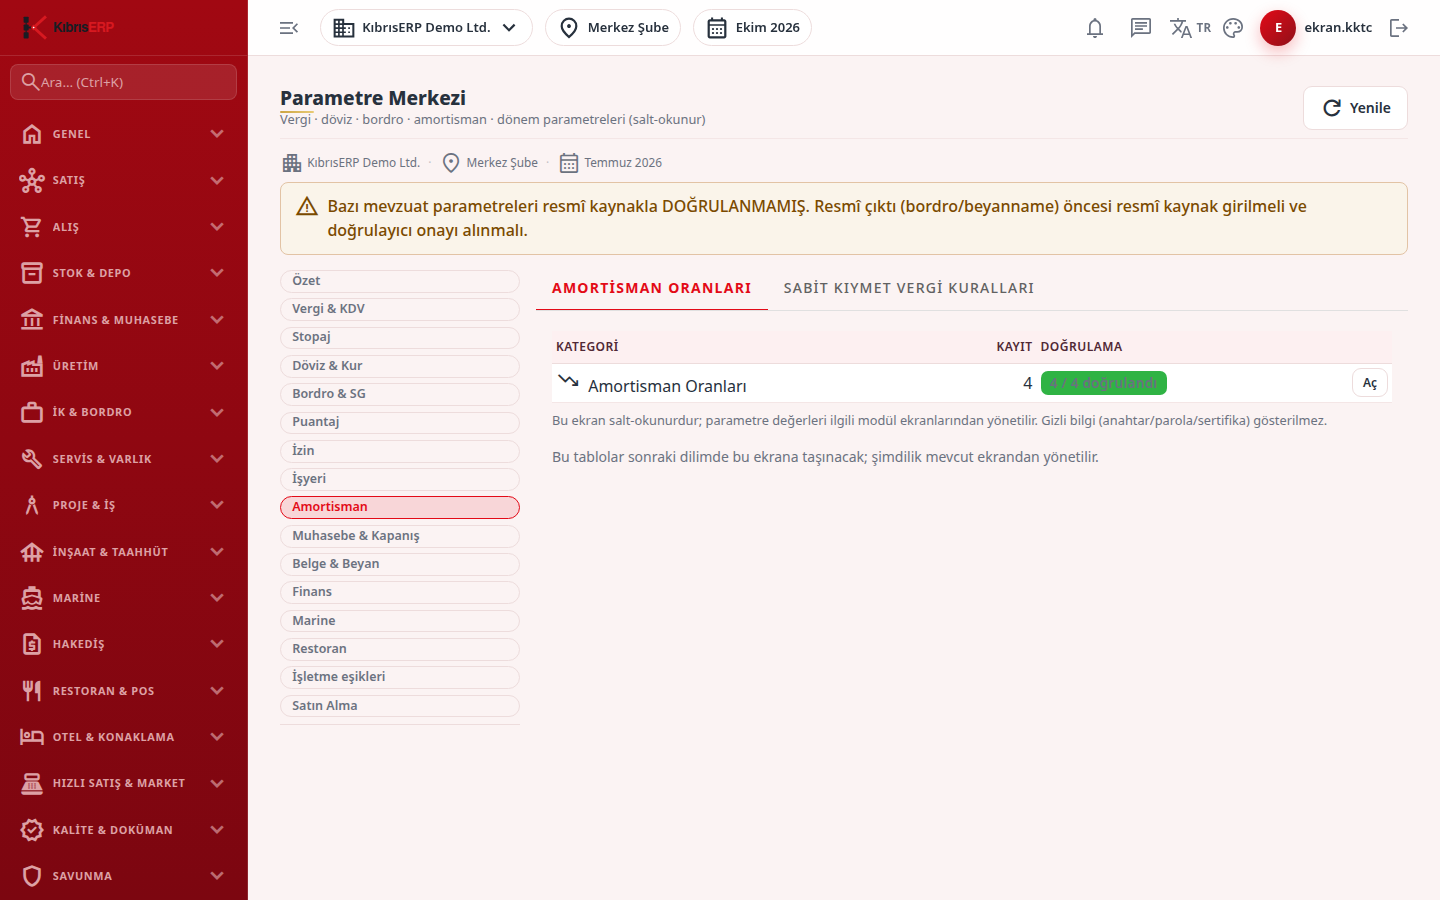Open Hızlı Satış & Market module
The height and width of the screenshot is (900, 1440).
click(x=124, y=783)
